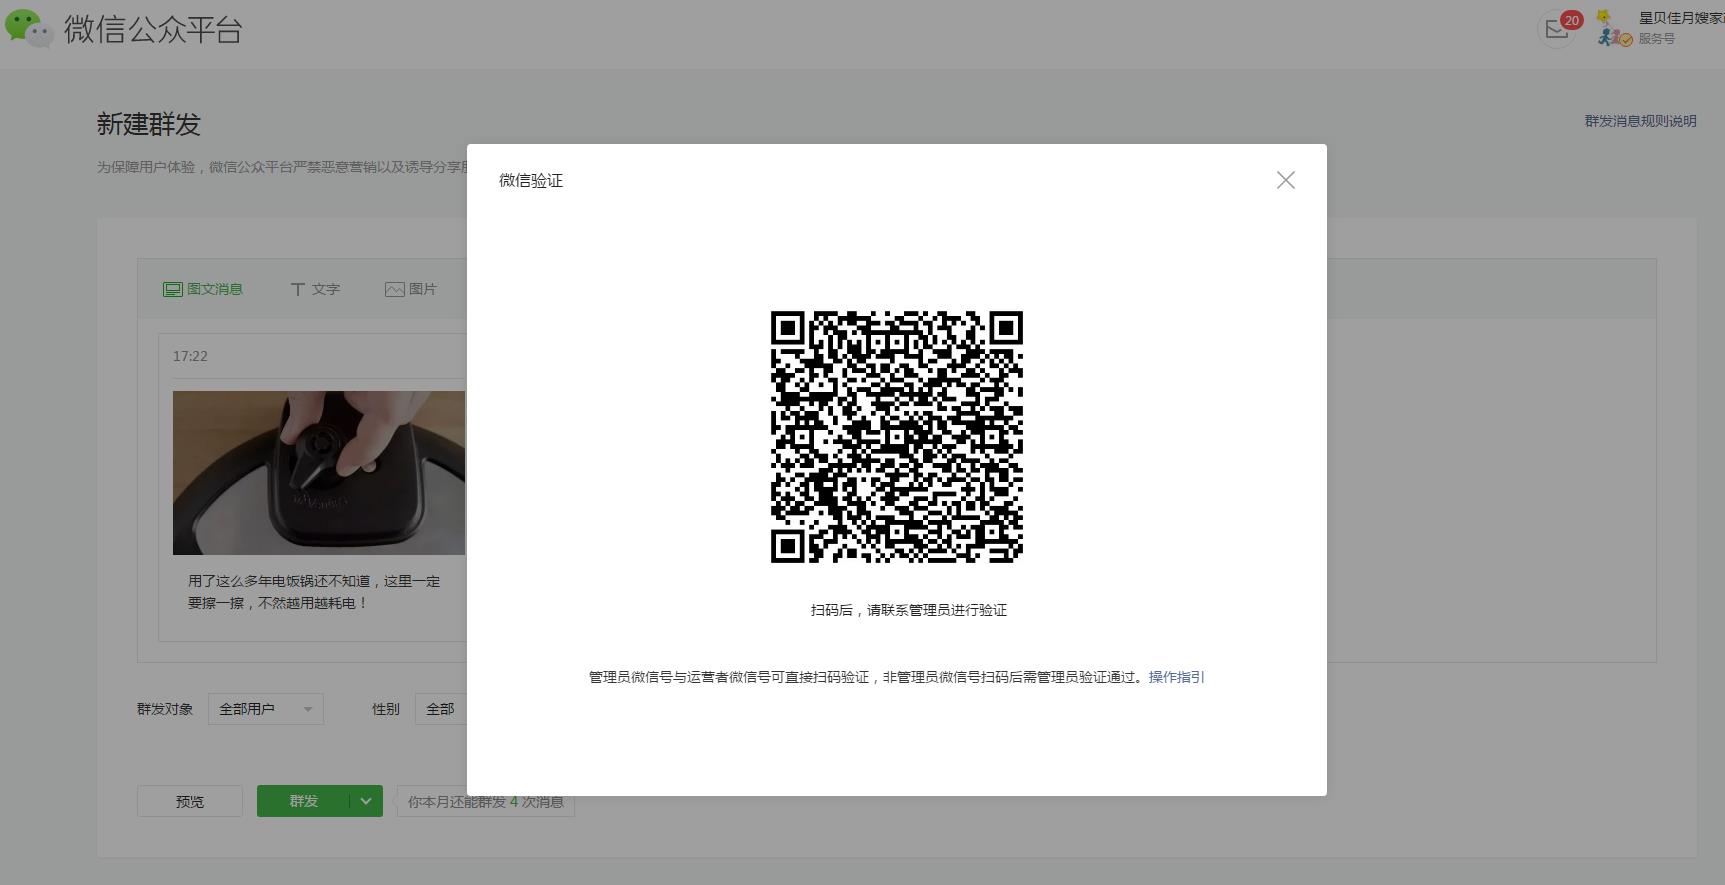Switch to the 图片 tab

point(411,289)
